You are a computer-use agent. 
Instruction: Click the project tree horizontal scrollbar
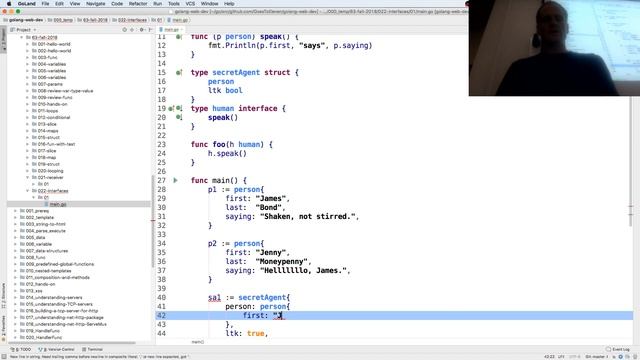[x=72, y=343]
